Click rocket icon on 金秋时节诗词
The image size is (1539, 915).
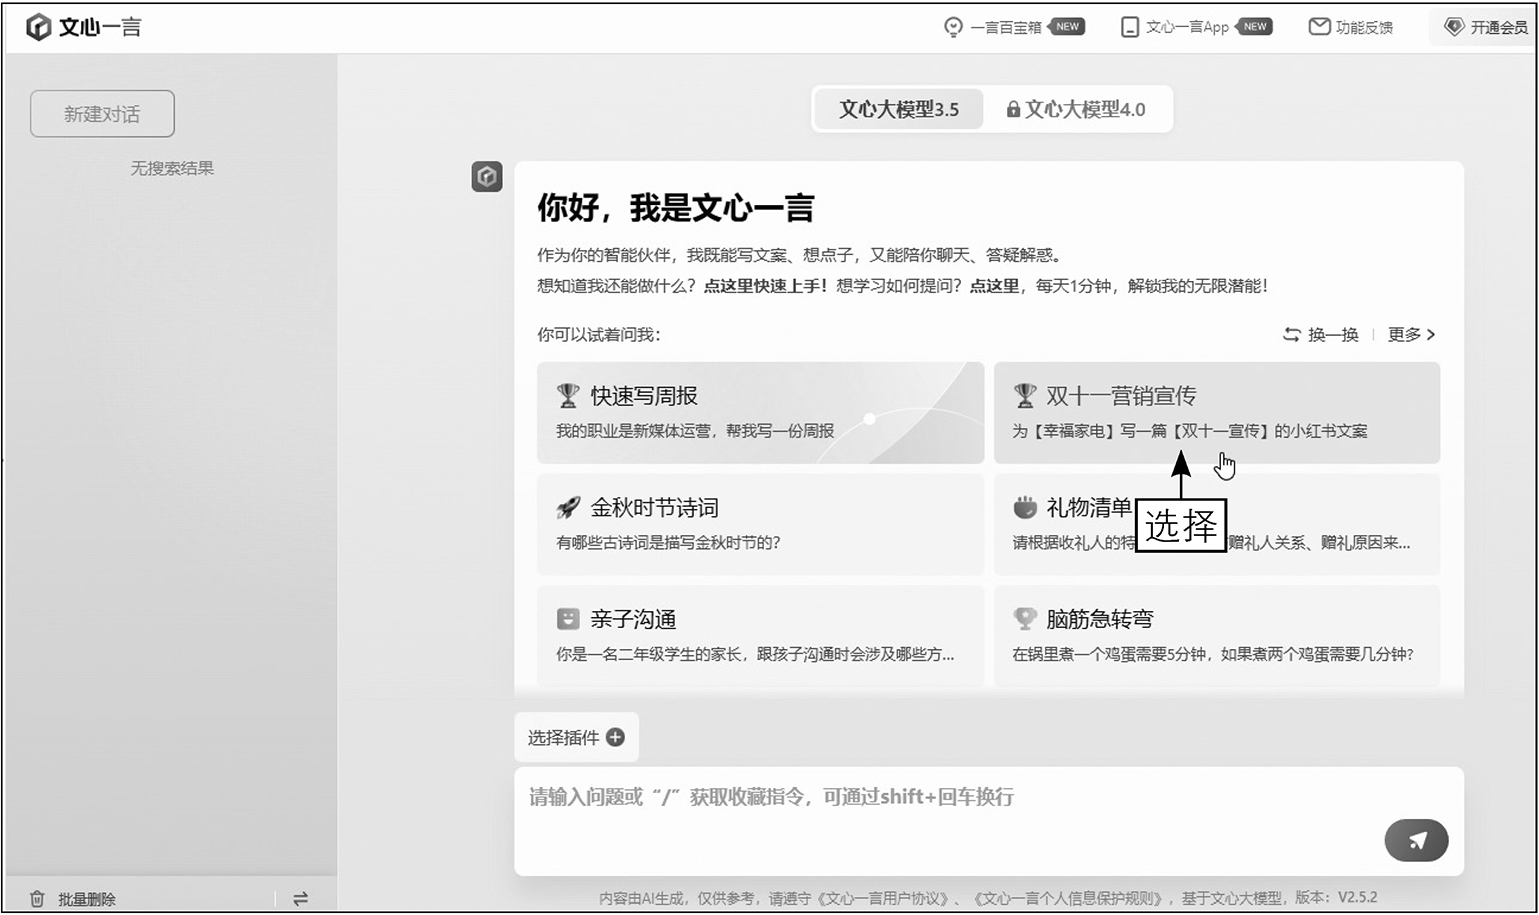click(568, 508)
